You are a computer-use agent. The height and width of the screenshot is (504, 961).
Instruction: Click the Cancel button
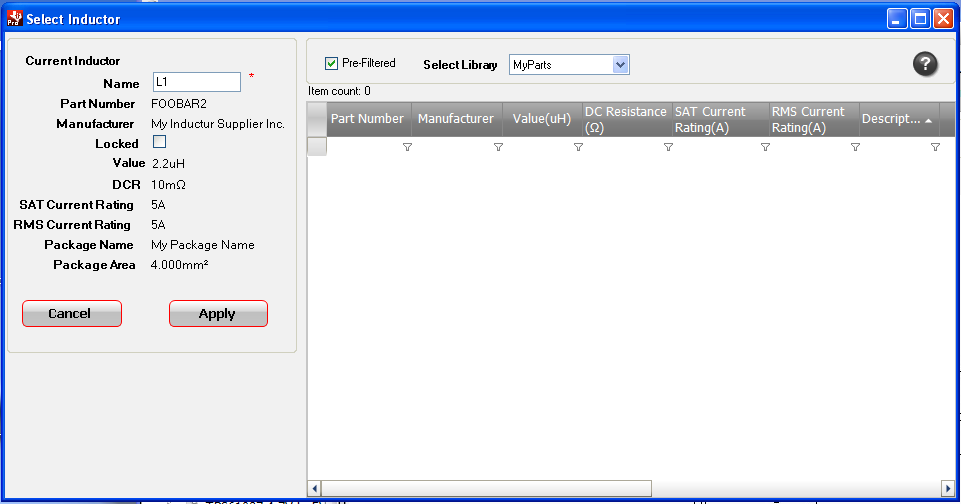(x=72, y=313)
